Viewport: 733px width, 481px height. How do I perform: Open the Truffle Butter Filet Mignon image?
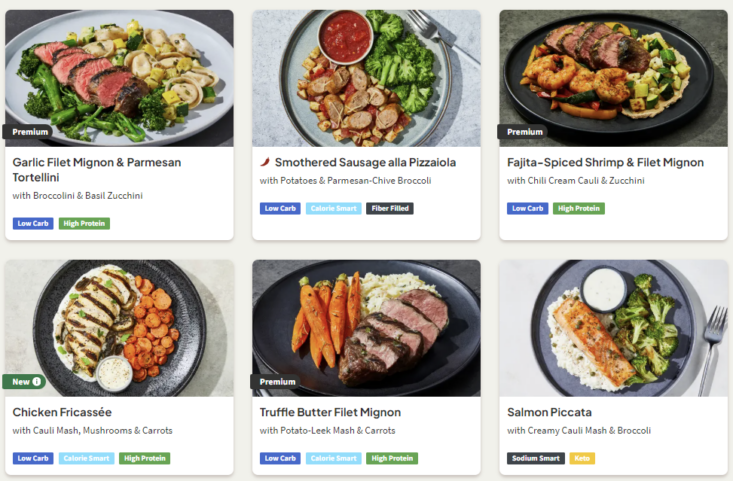tap(366, 328)
